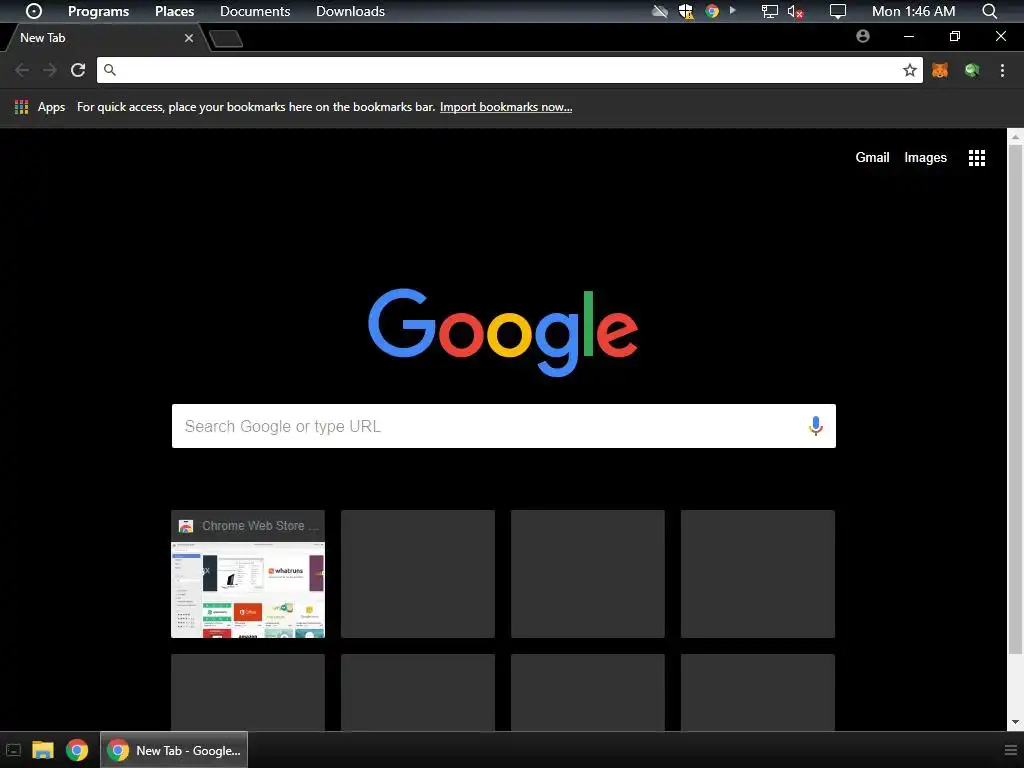Open the Programs menu
The image size is (1024, 768).
(99, 11)
